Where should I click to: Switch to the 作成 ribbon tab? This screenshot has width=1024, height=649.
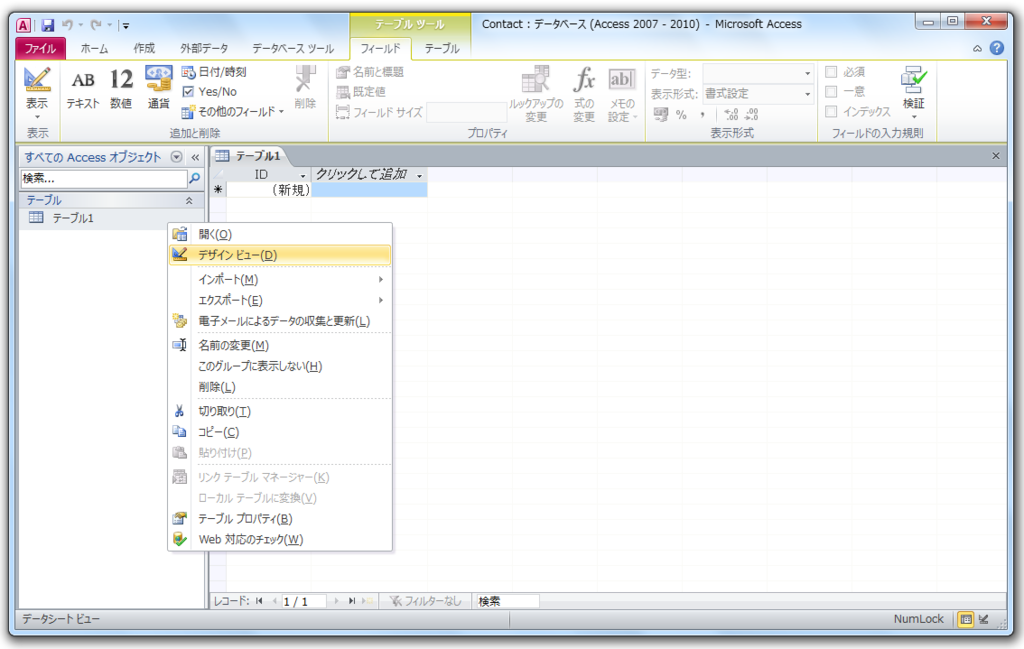pyautogui.click(x=144, y=48)
